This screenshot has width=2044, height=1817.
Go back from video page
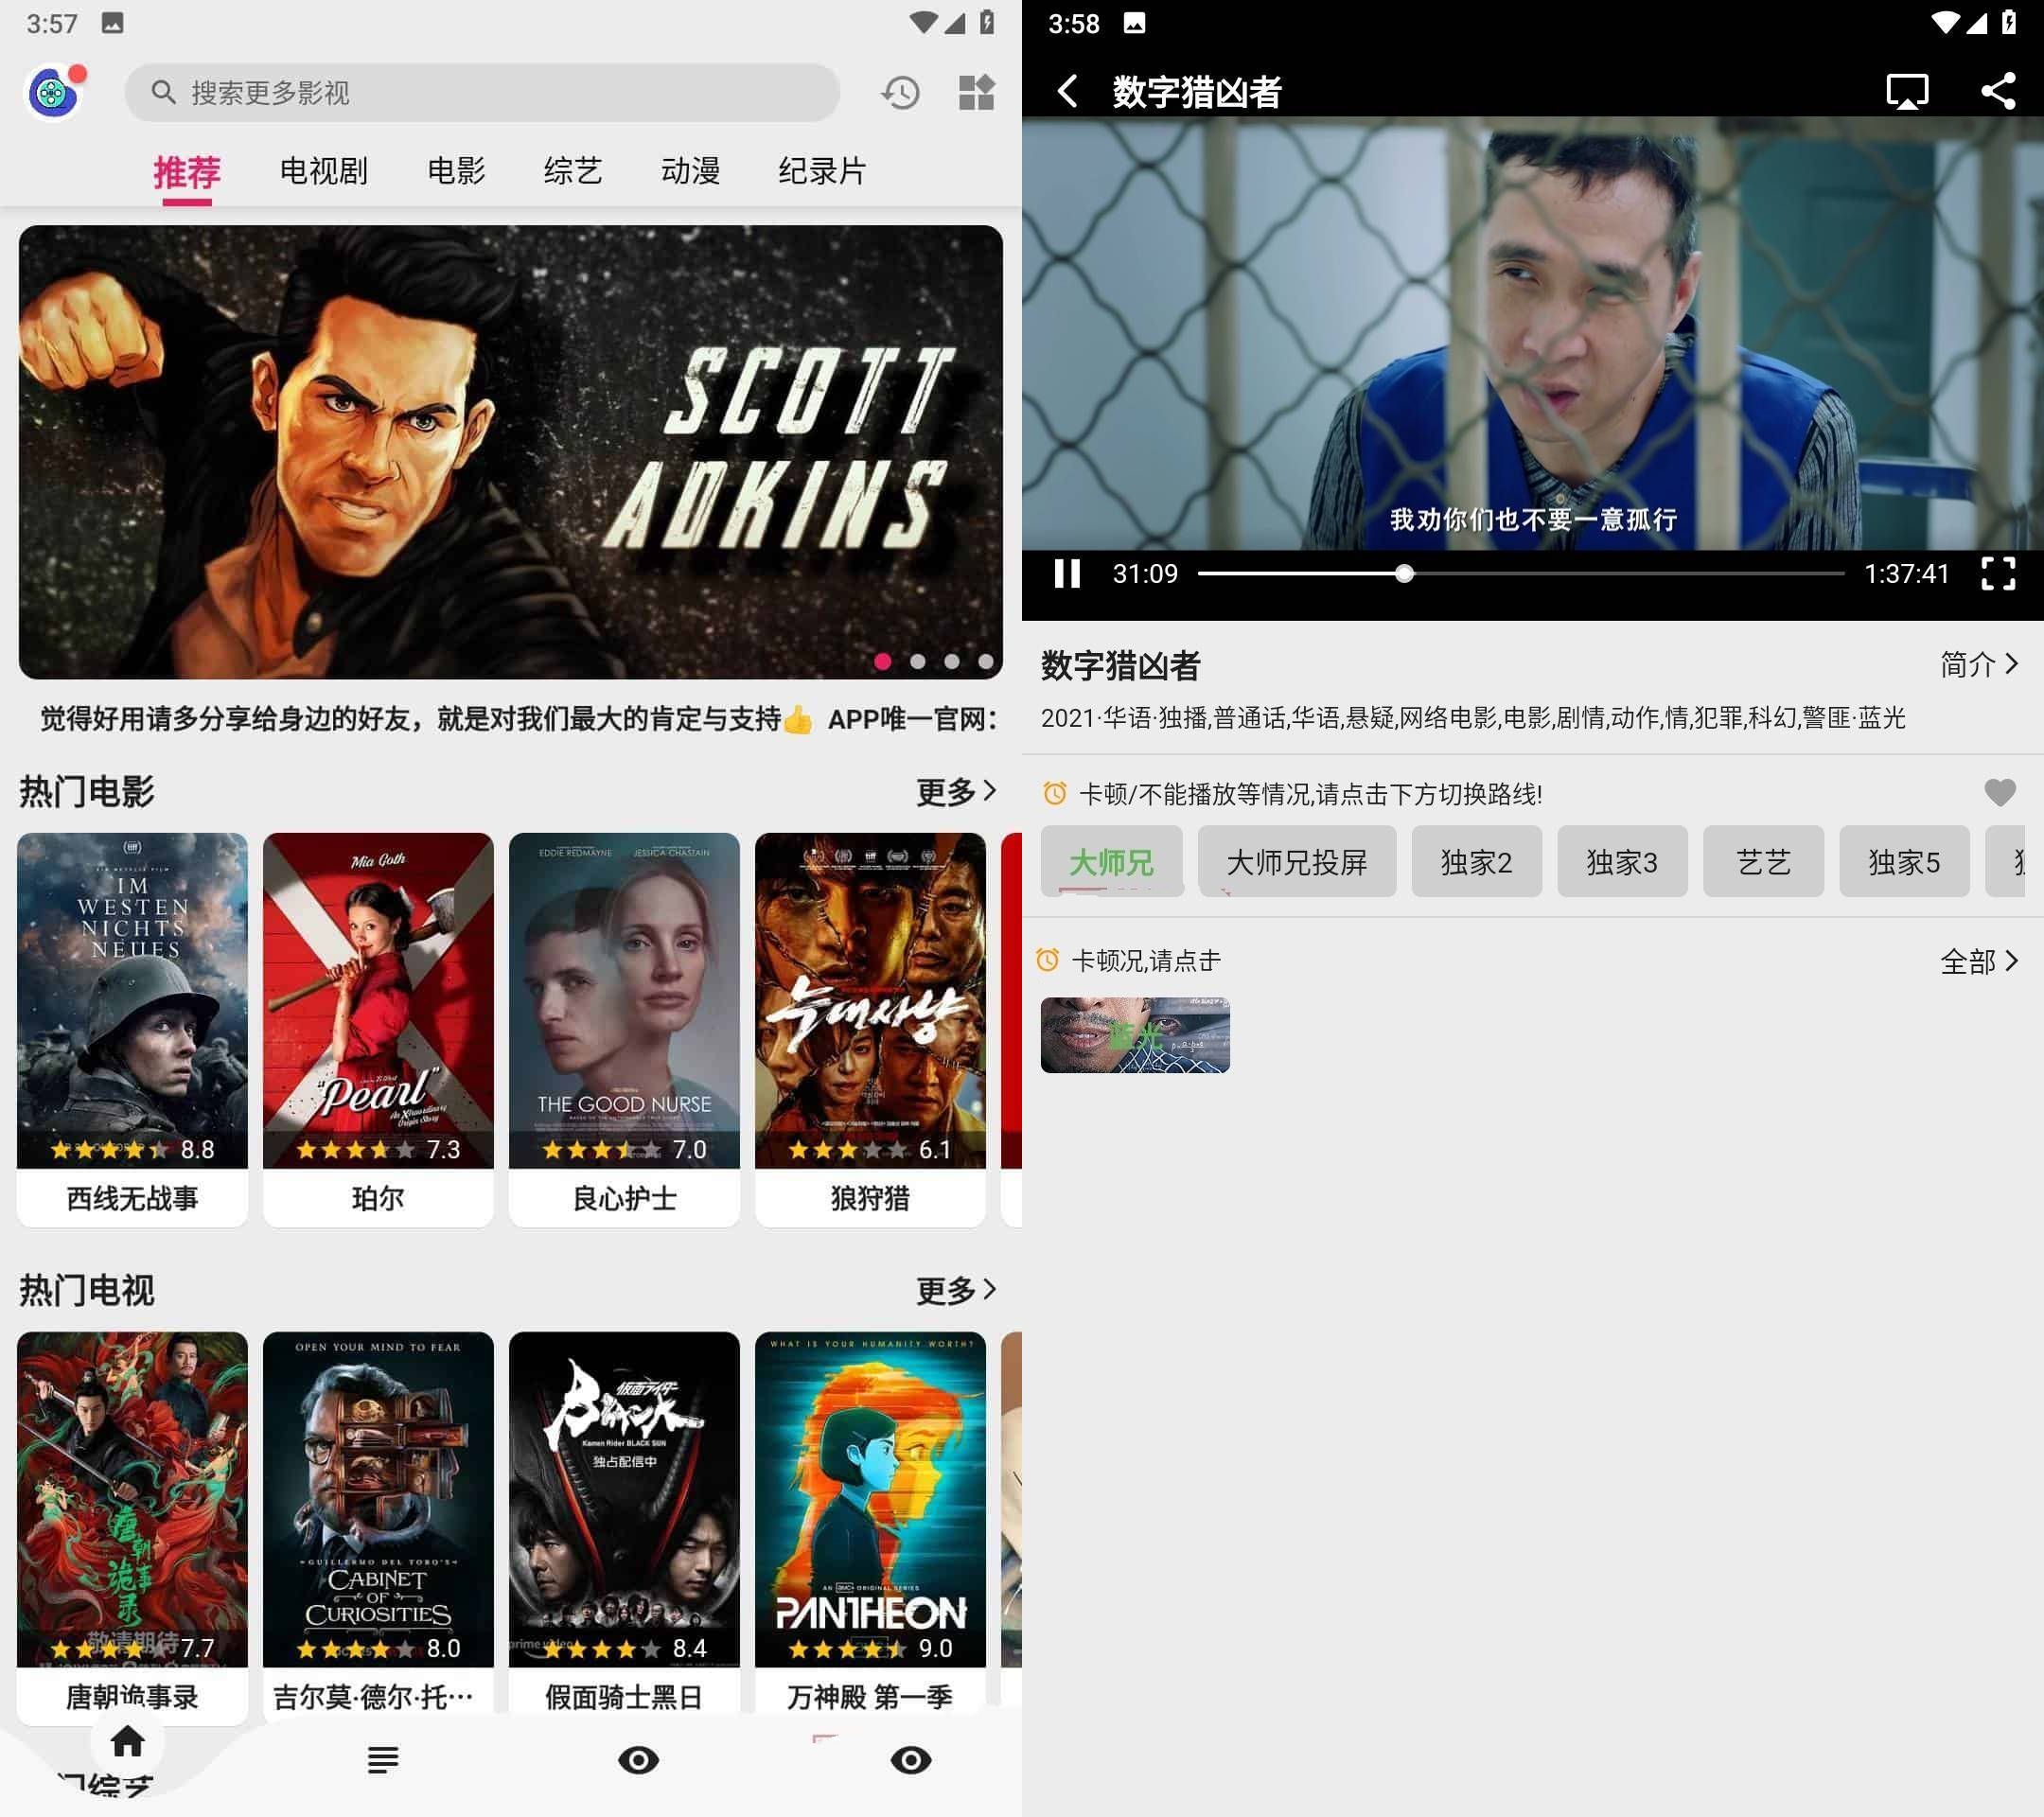pos(1068,91)
